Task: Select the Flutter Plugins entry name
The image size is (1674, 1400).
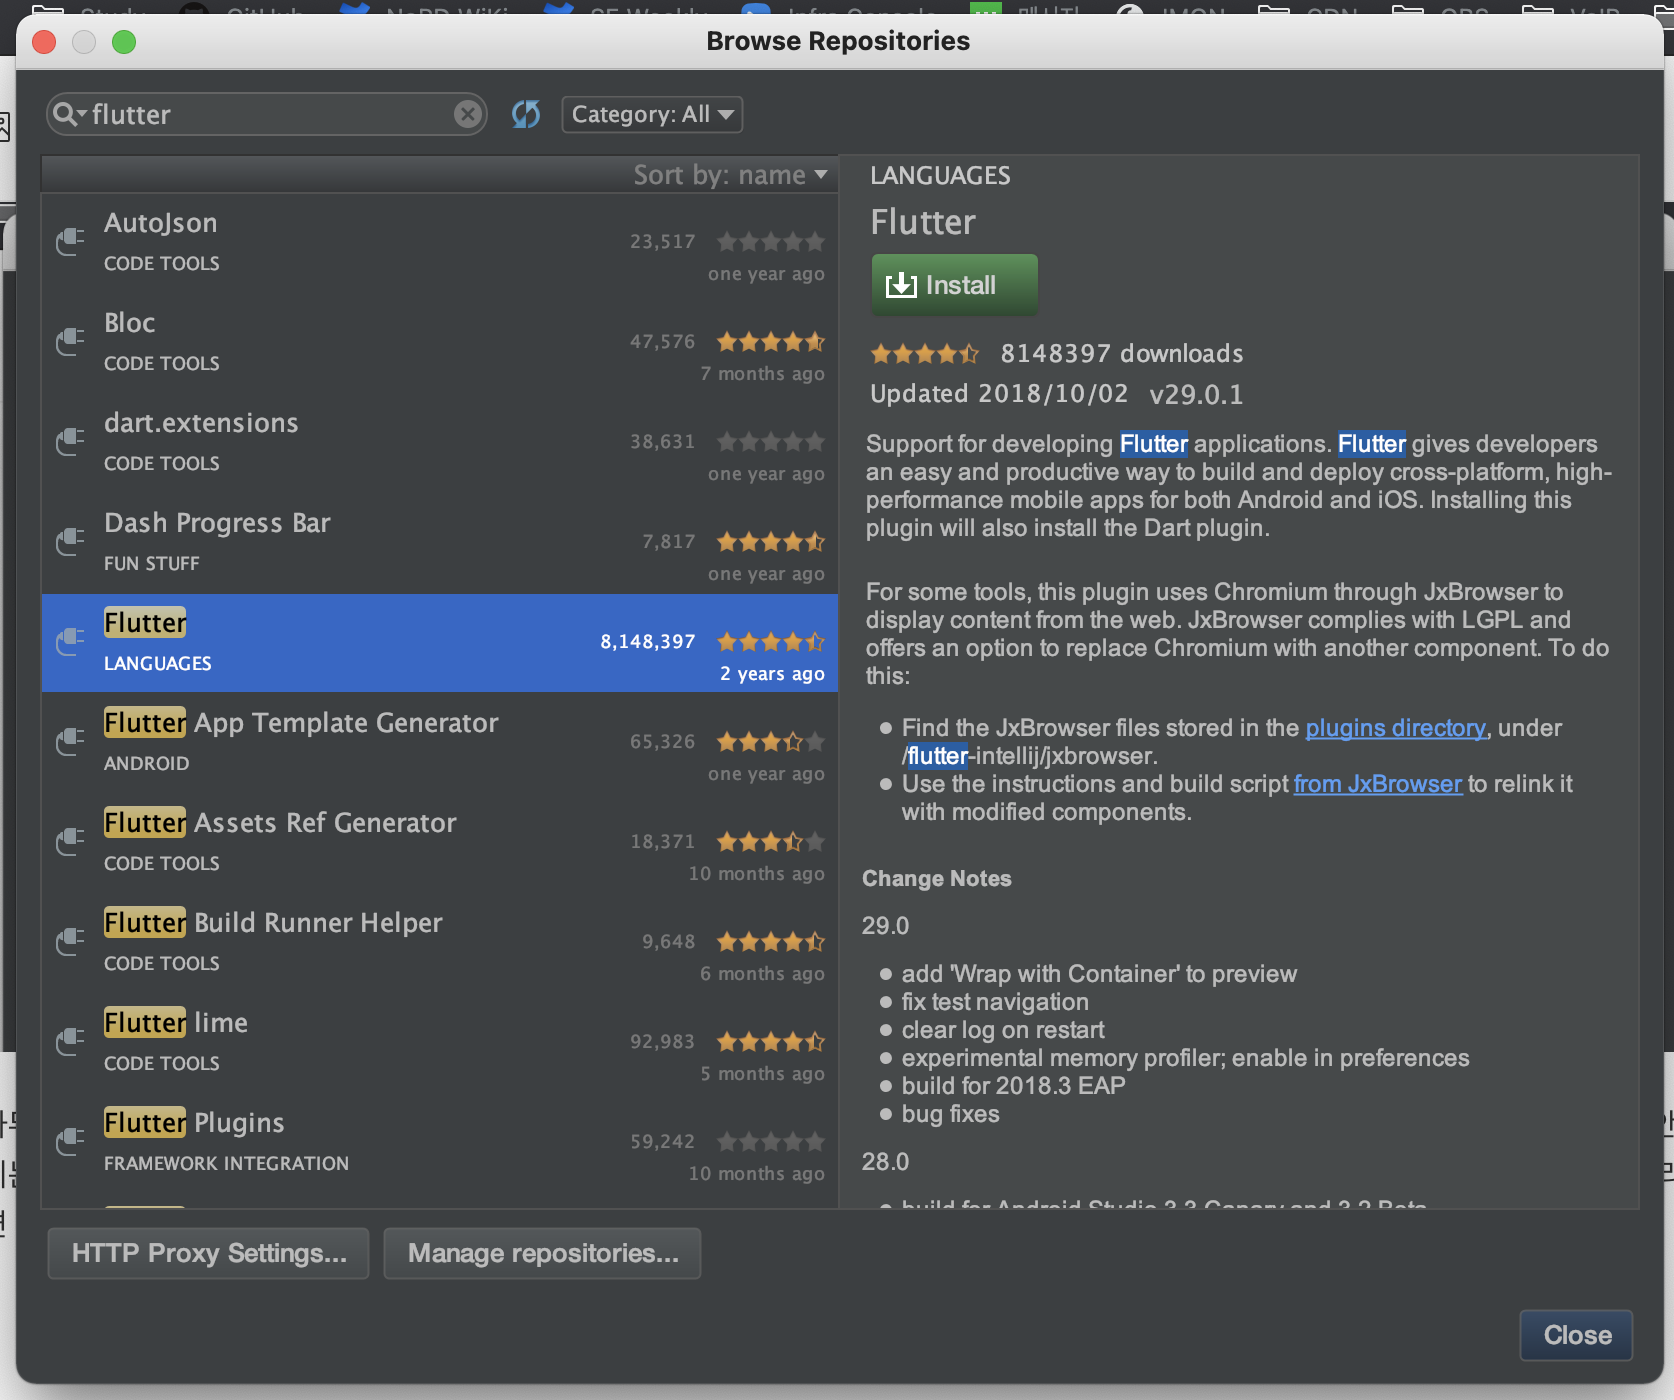Action: tap(194, 1123)
